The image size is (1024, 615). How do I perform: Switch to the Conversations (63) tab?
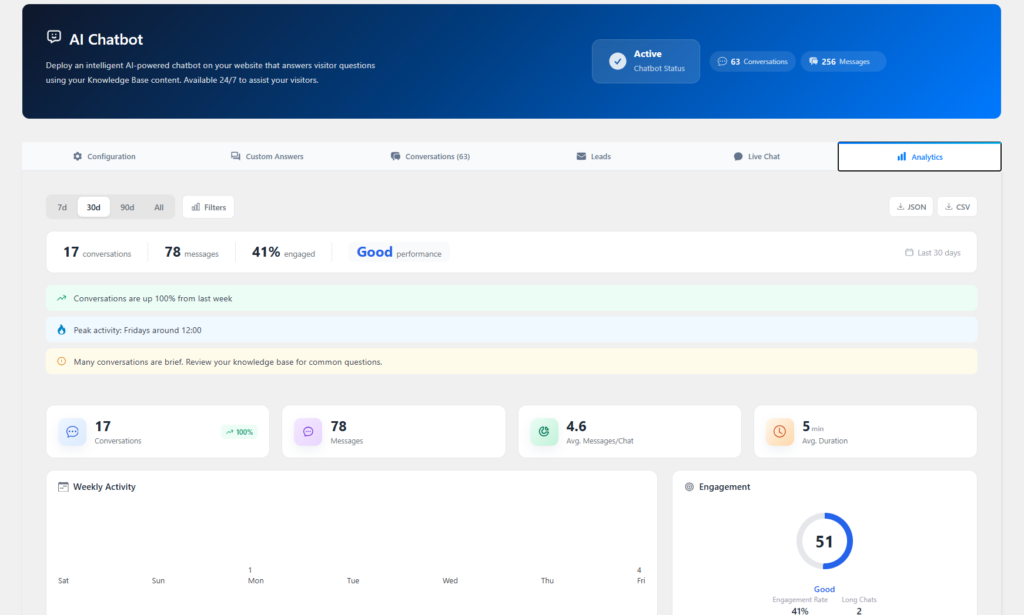pos(430,156)
